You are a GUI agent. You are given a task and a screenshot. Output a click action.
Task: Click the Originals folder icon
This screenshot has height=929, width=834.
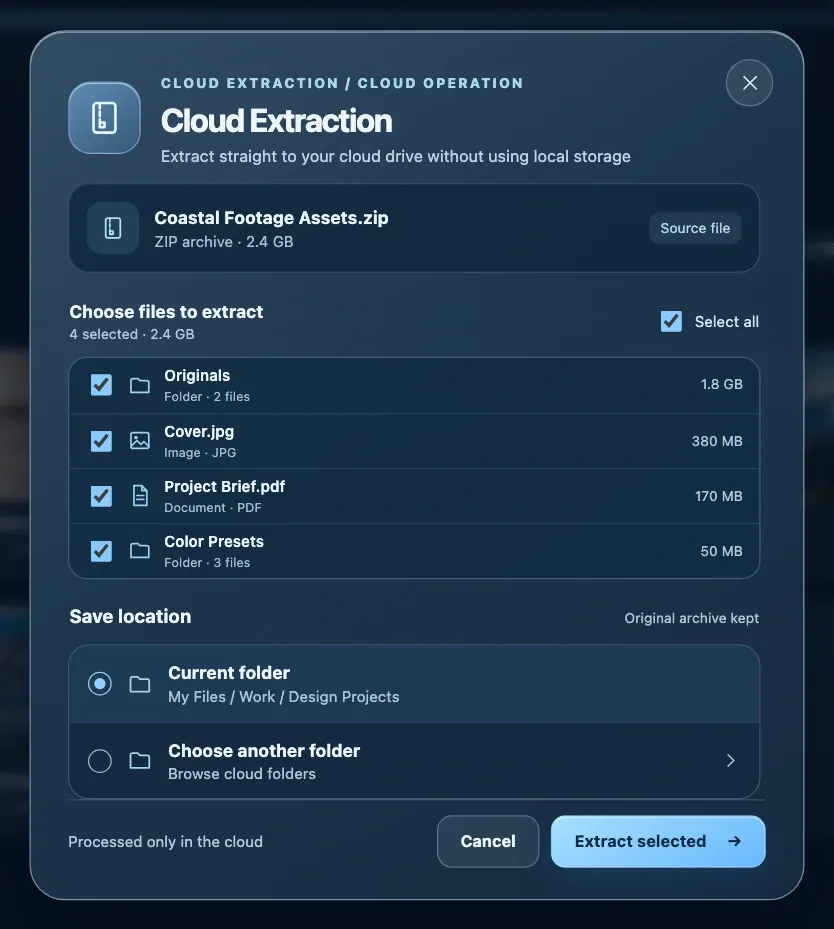pyautogui.click(x=140, y=386)
